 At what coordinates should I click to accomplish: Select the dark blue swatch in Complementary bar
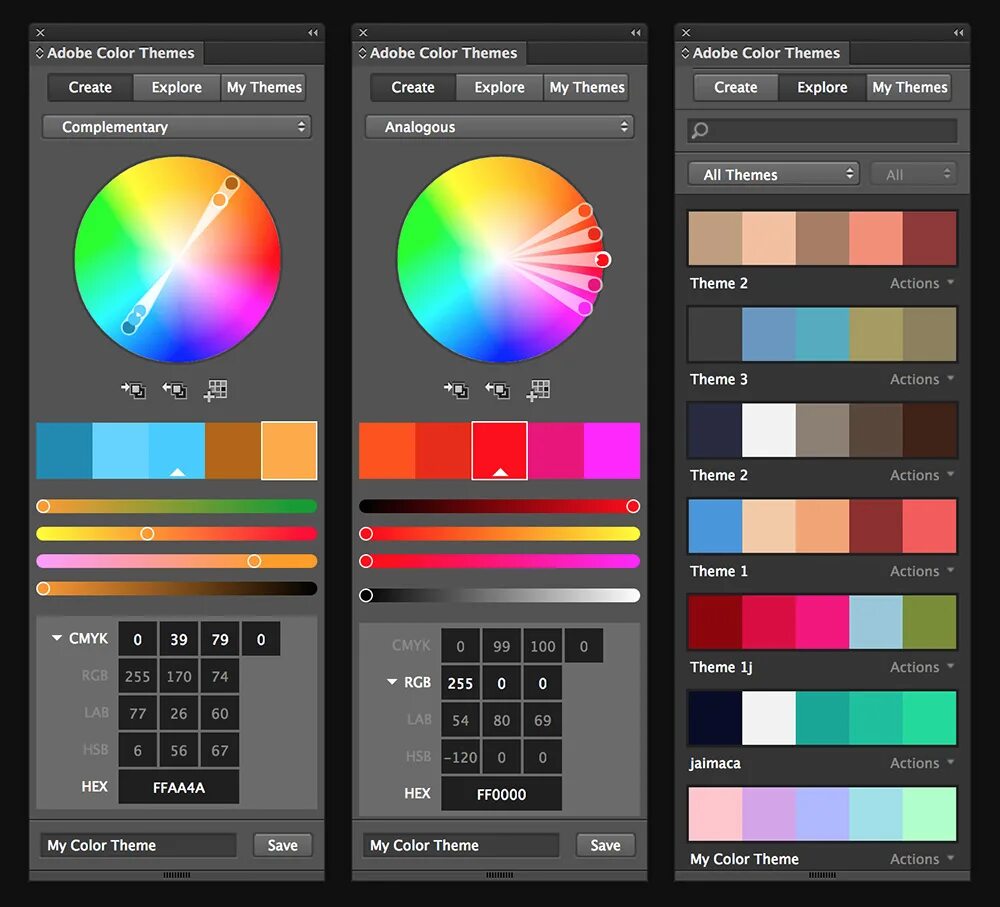tap(64, 450)
